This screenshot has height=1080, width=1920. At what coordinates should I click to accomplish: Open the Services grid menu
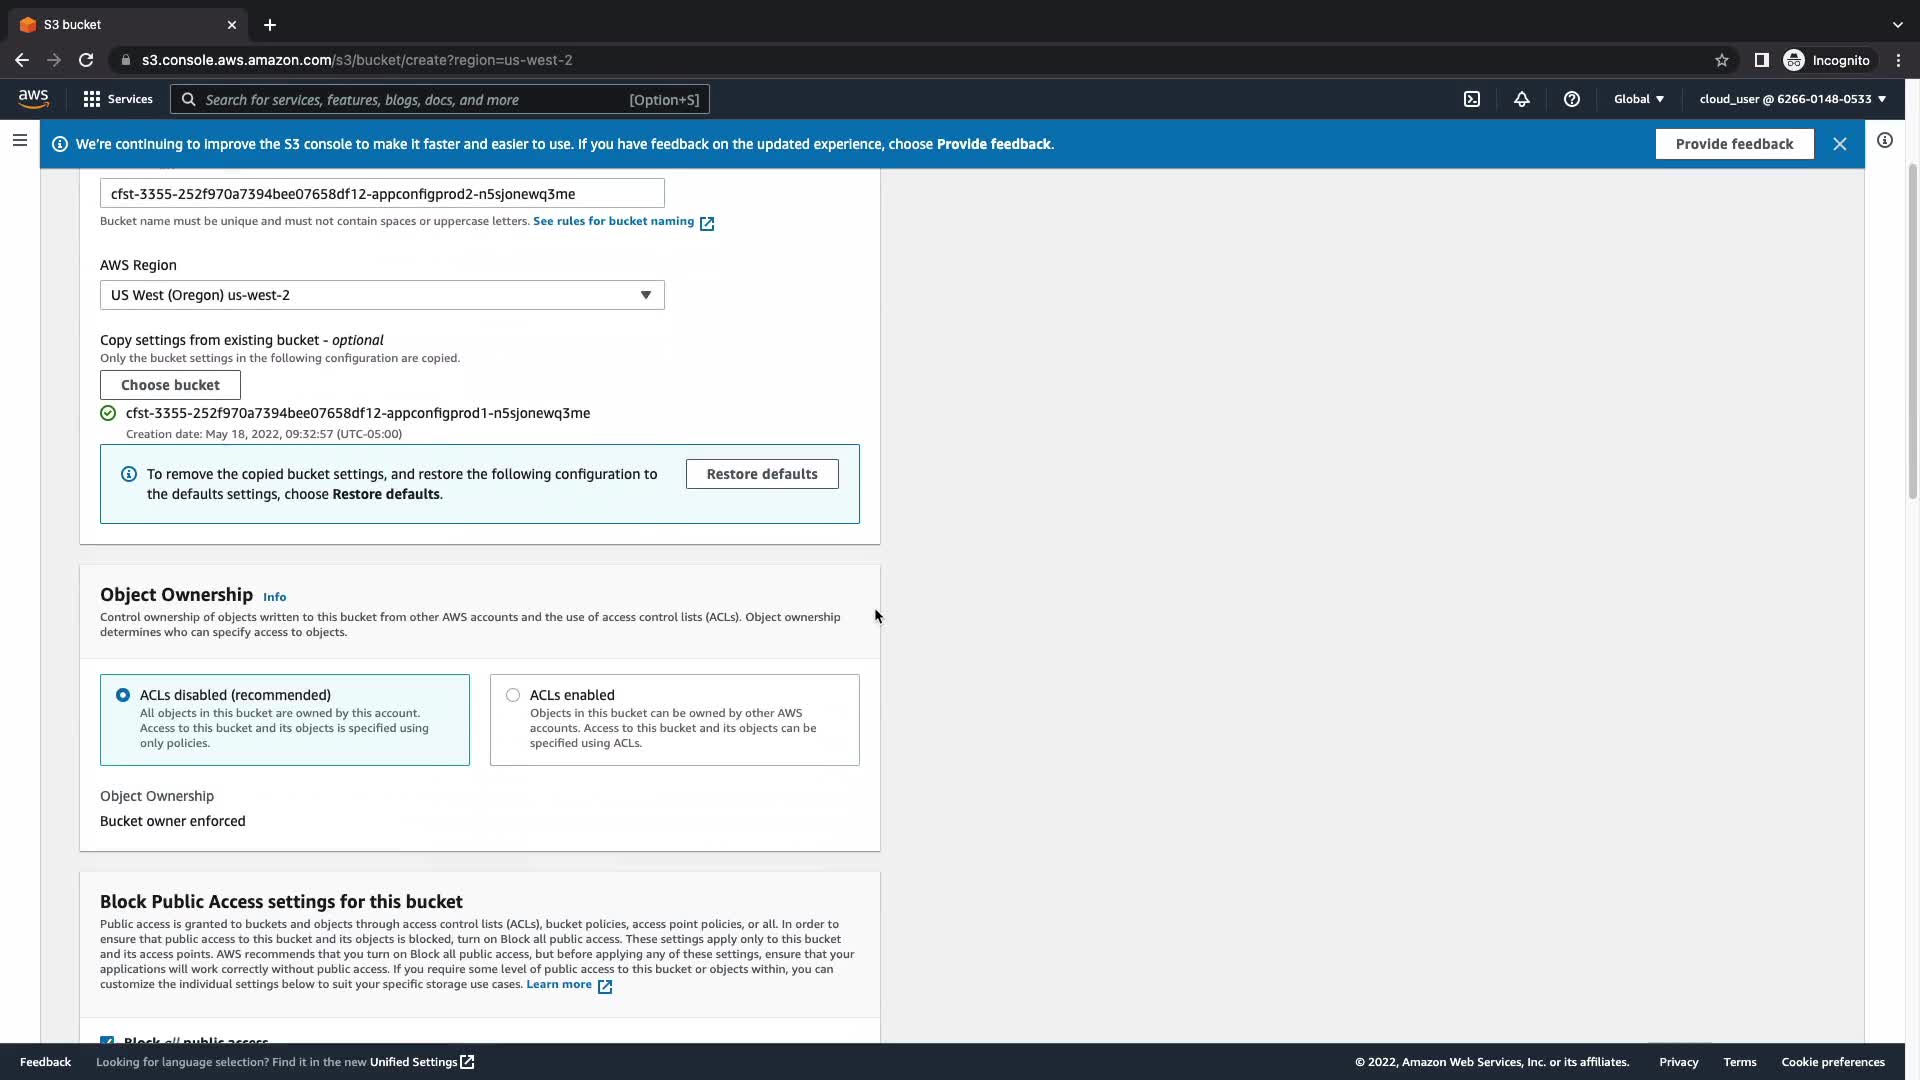pyautogui.click(x=118, y=99)
